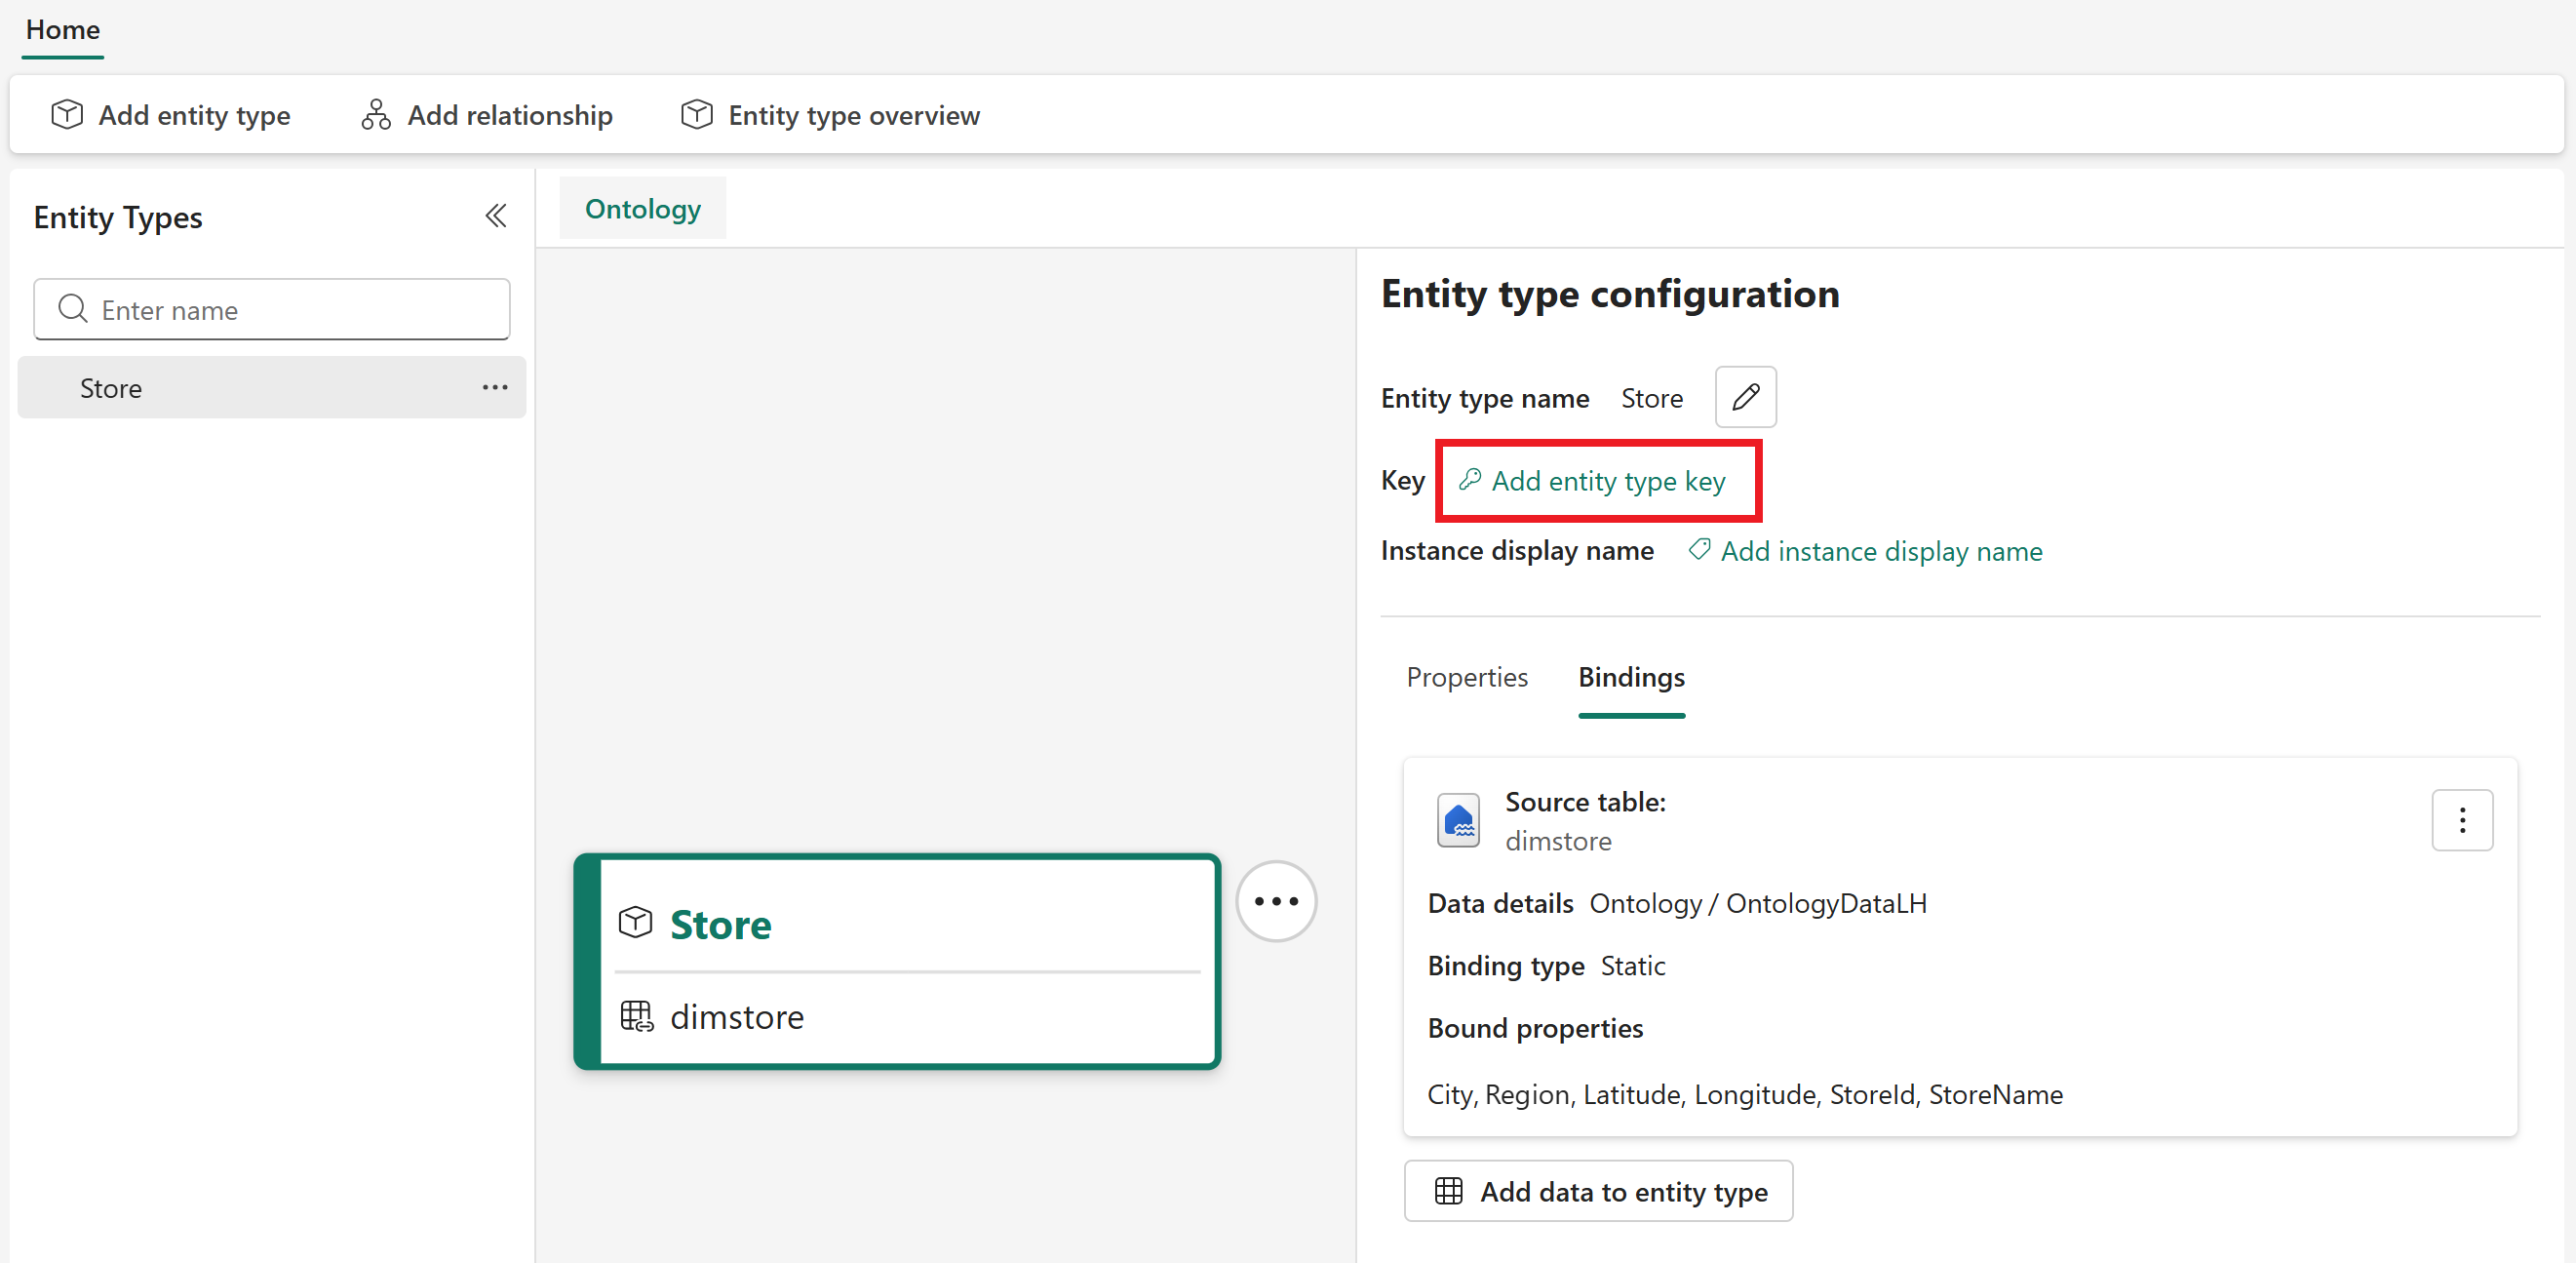Click Add data to entity type
Screen dimensions: 2576x1263
click(1597, 1190)
